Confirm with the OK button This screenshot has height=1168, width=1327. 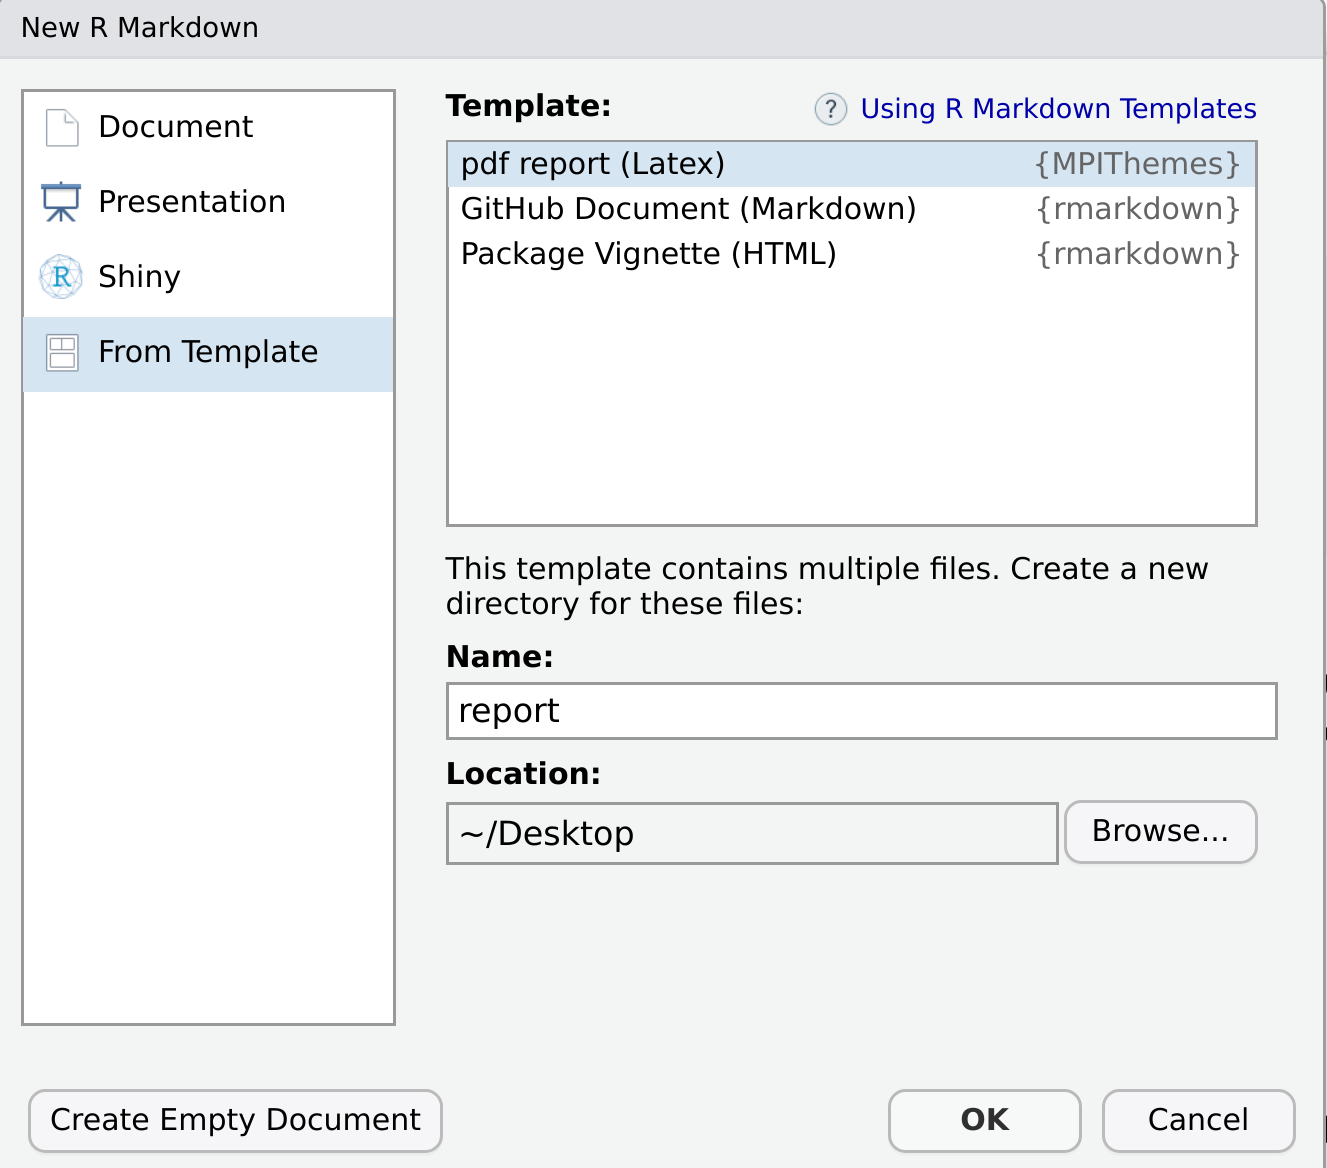coord(985,1120)
